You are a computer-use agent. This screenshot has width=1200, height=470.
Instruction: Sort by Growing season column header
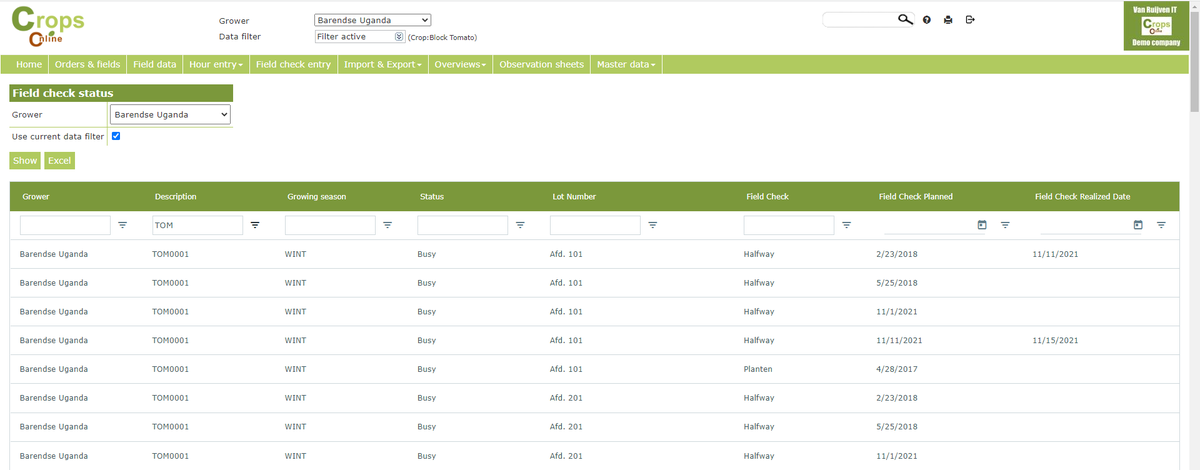316,197
